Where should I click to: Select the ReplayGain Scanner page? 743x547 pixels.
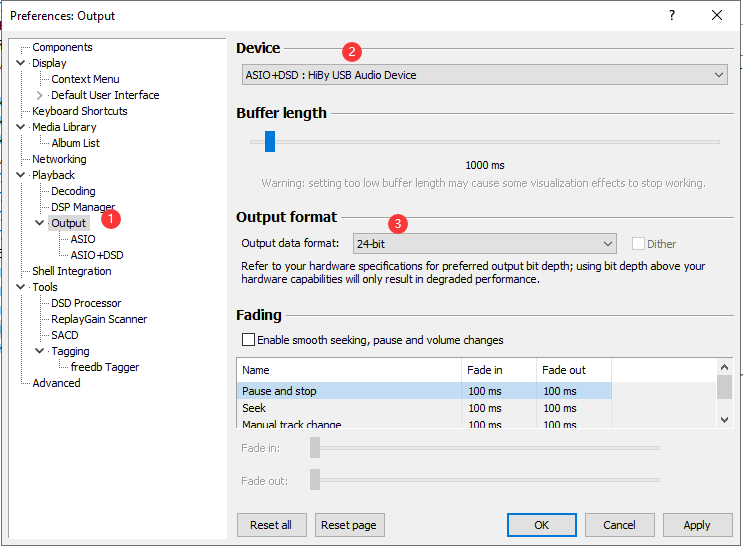[99, 319]
